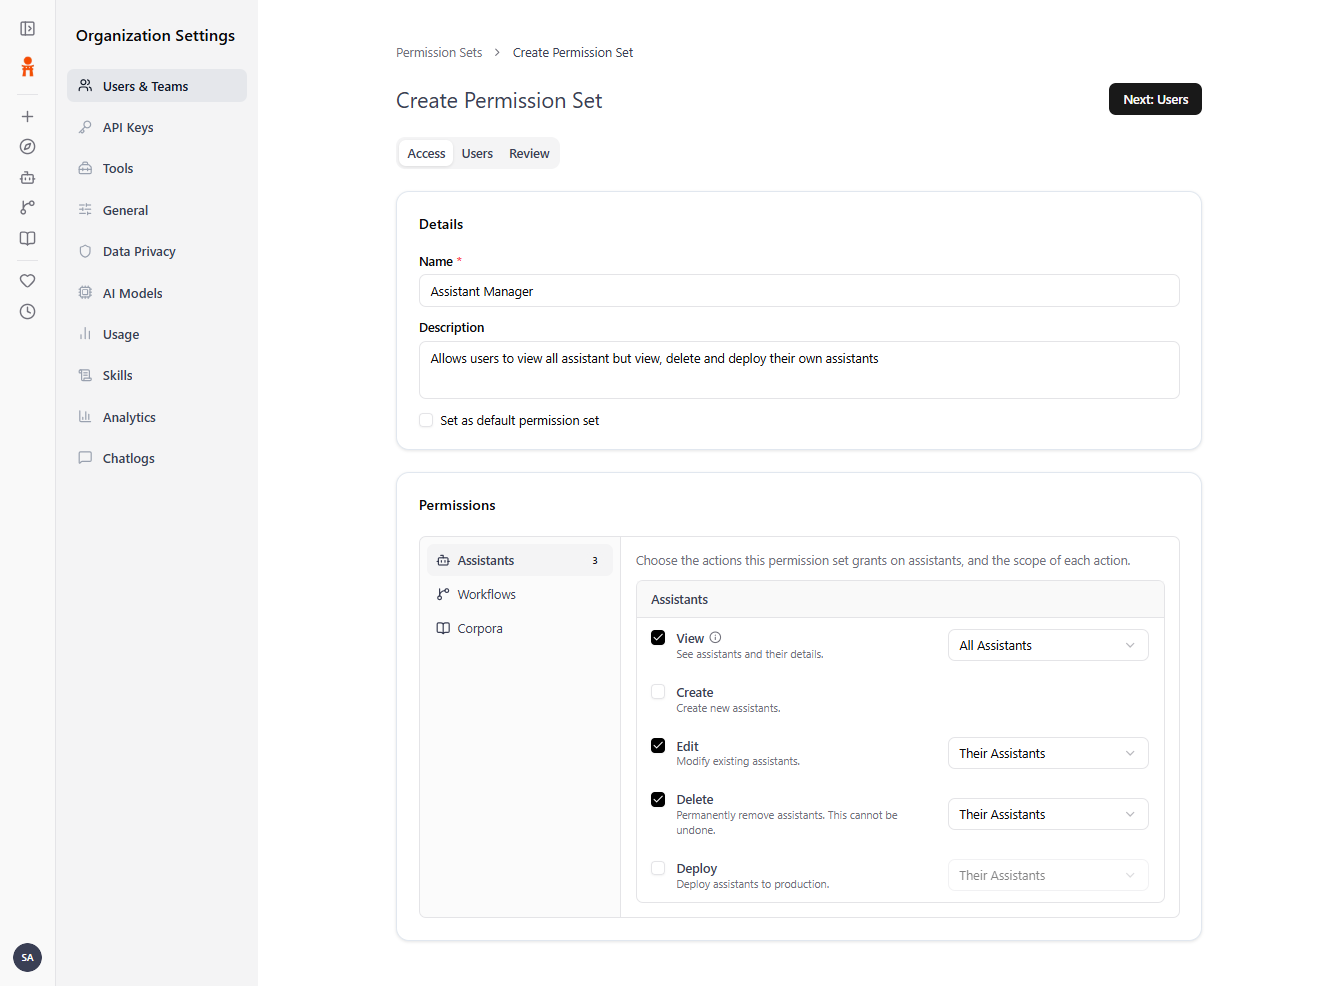This screenshot has height=986, width=1341.
Task: Open the General settings page
Action: click(x=157, y=210)
